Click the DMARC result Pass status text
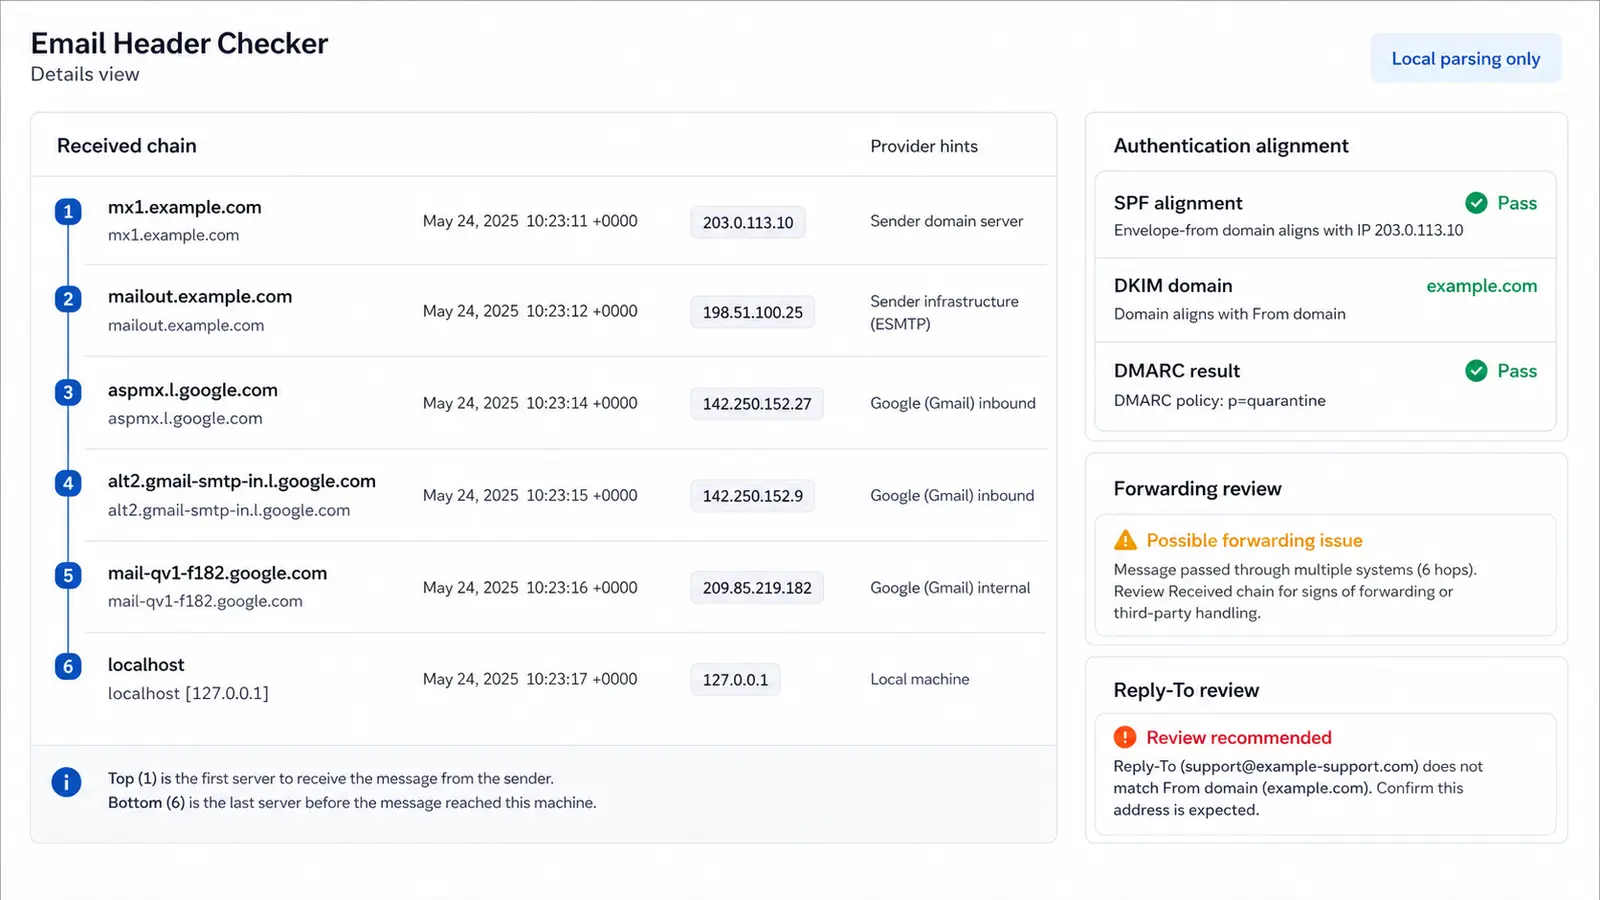1600x900 pixels. tap(1517, 371)
